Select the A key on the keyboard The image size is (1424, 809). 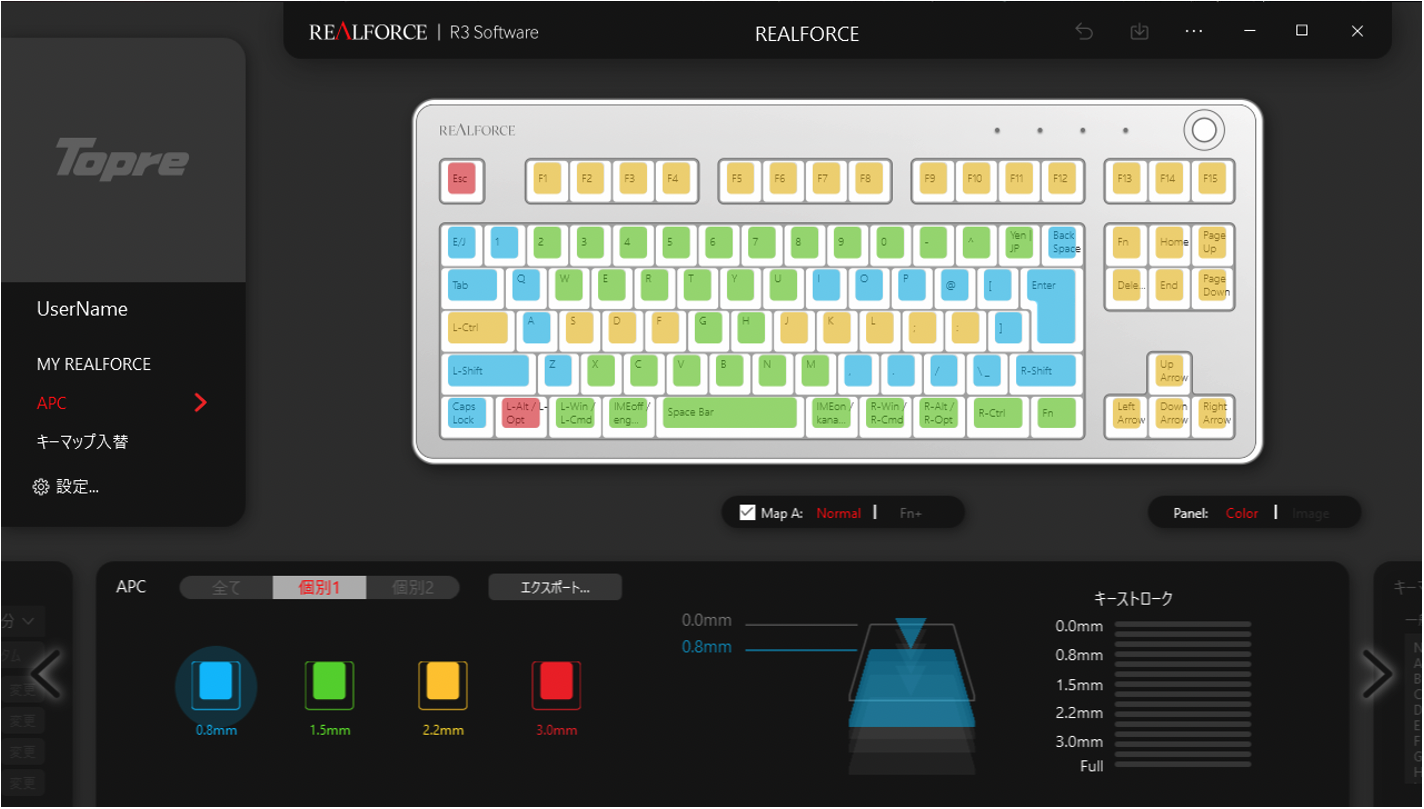[x=537, y=327]
